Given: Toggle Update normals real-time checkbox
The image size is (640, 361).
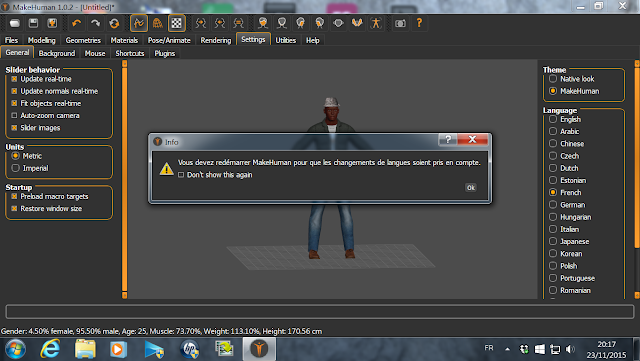Looking at the screenshot, I should click(14, 91).
